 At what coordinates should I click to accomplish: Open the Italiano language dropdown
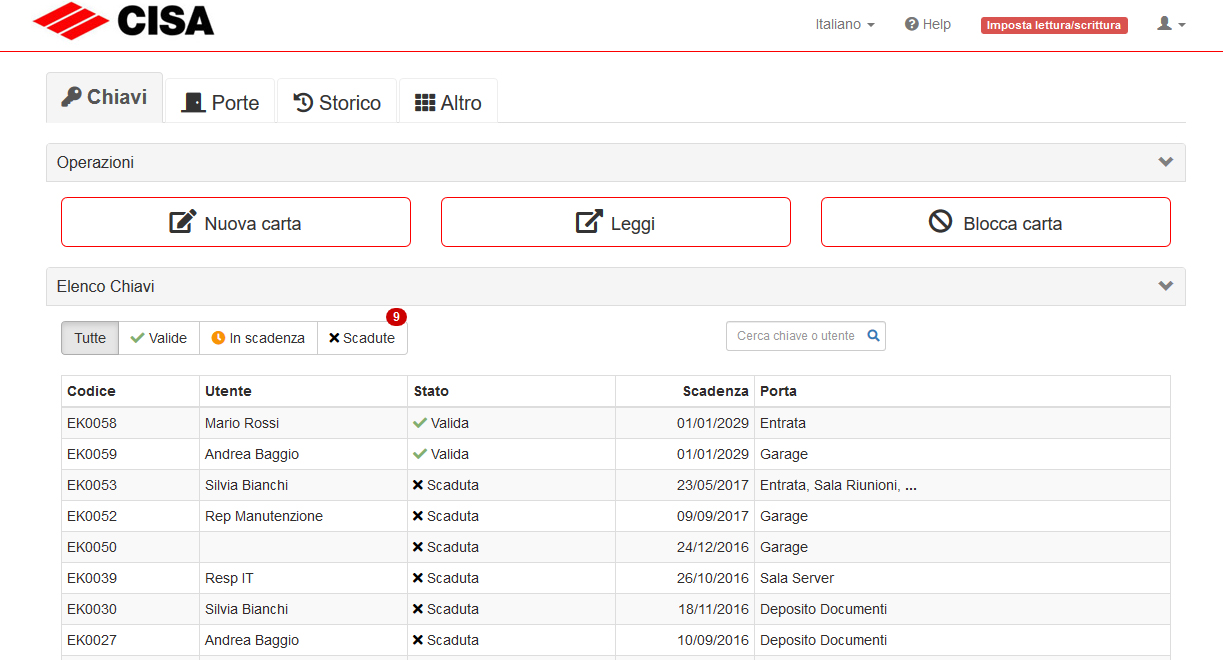click(x=845, y=24)
